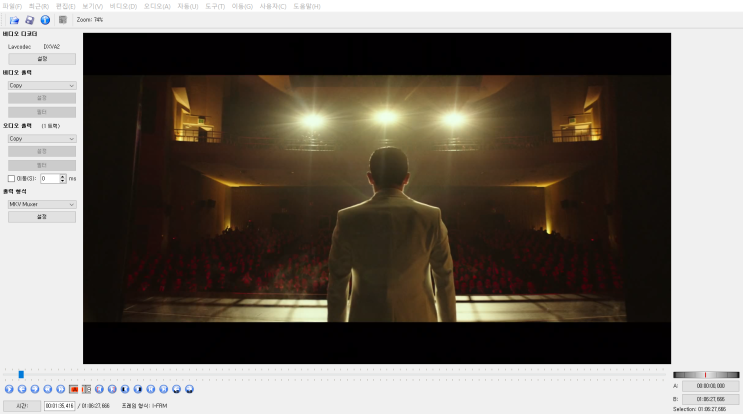
Task: Click the blue timeline position handle
Action: pyautogui.click(x=21, y=375)
